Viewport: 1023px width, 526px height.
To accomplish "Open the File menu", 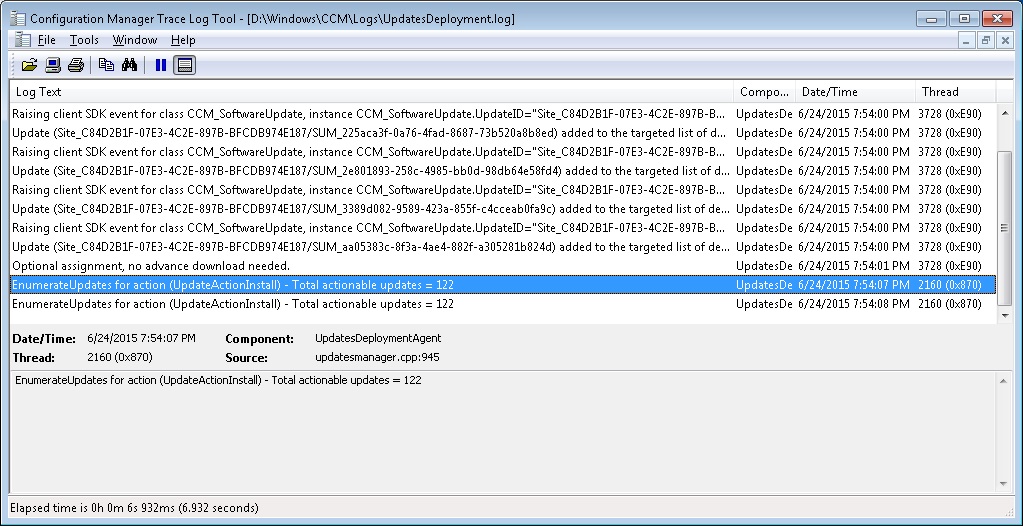I will 47,40.
